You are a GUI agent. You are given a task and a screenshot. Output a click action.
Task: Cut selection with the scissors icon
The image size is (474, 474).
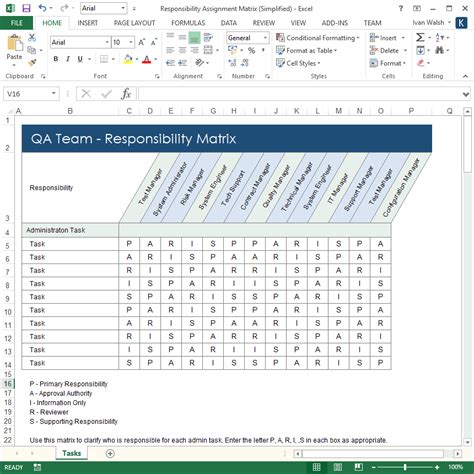pos(32,37)
